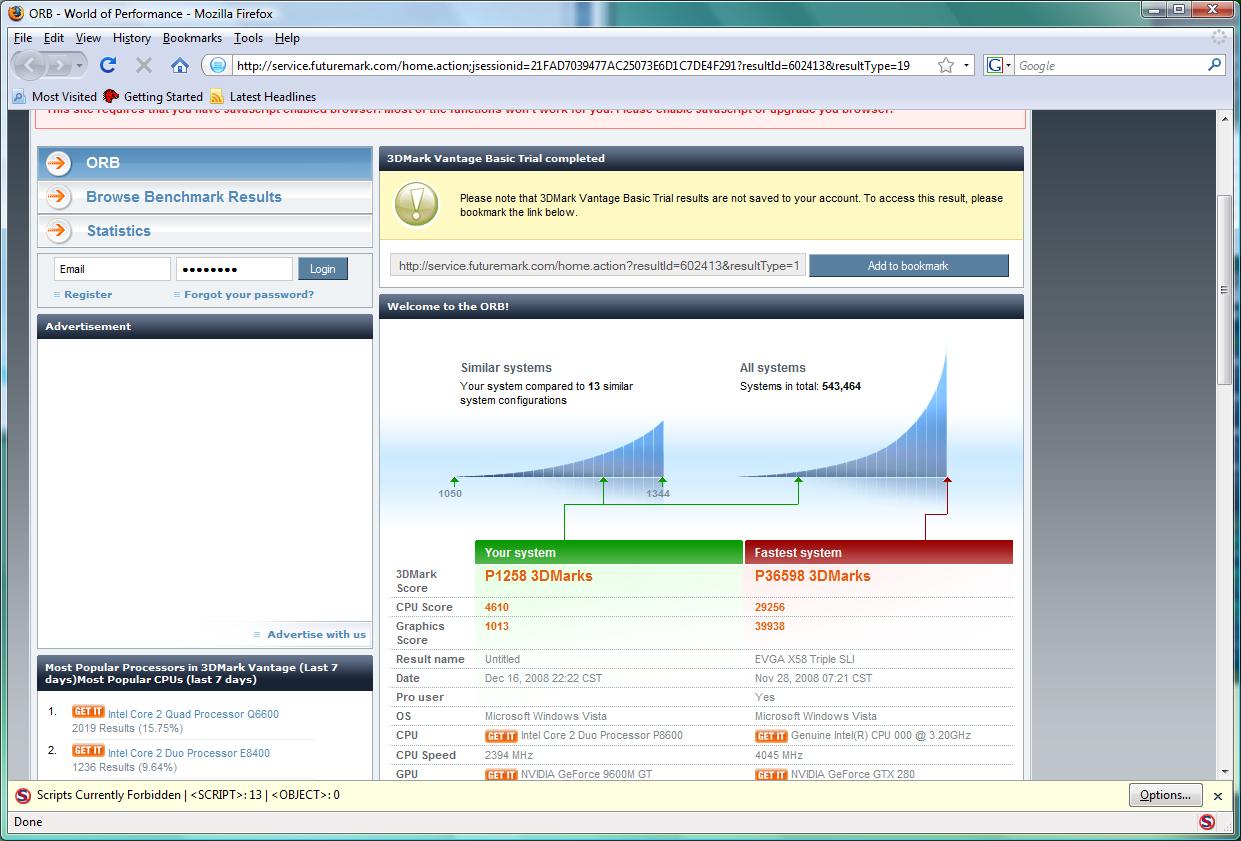This screenshot has height=841, width=1241.
Task: Open the Help menu
Action: pos(287,38)
